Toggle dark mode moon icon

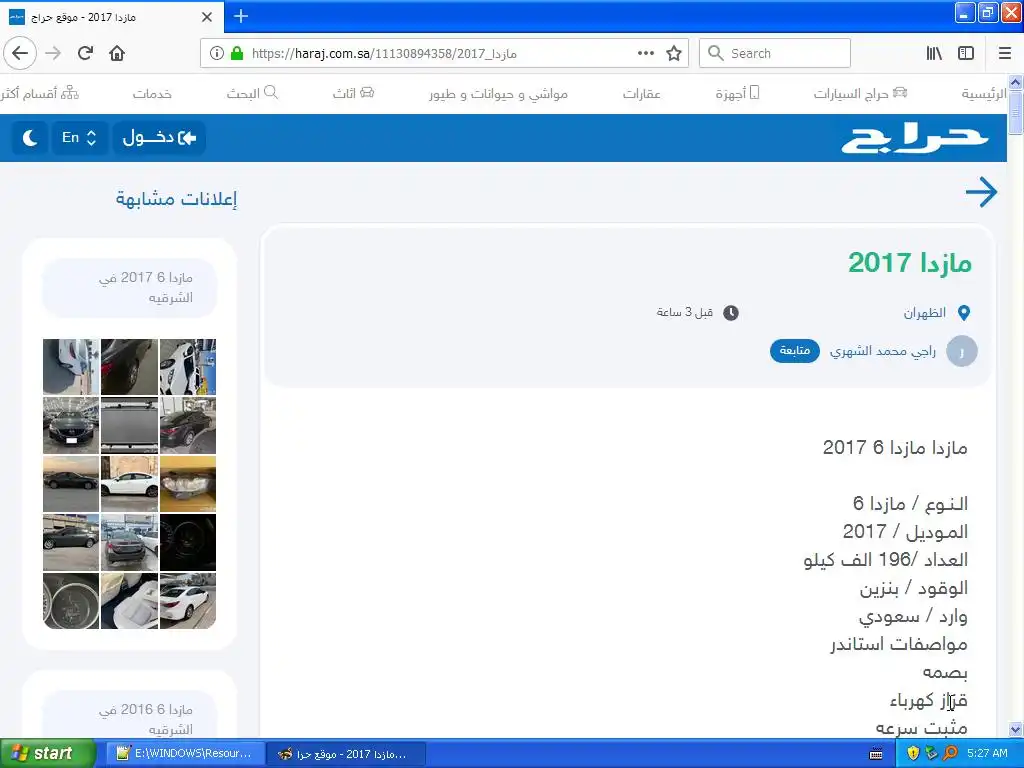[29, 138]
